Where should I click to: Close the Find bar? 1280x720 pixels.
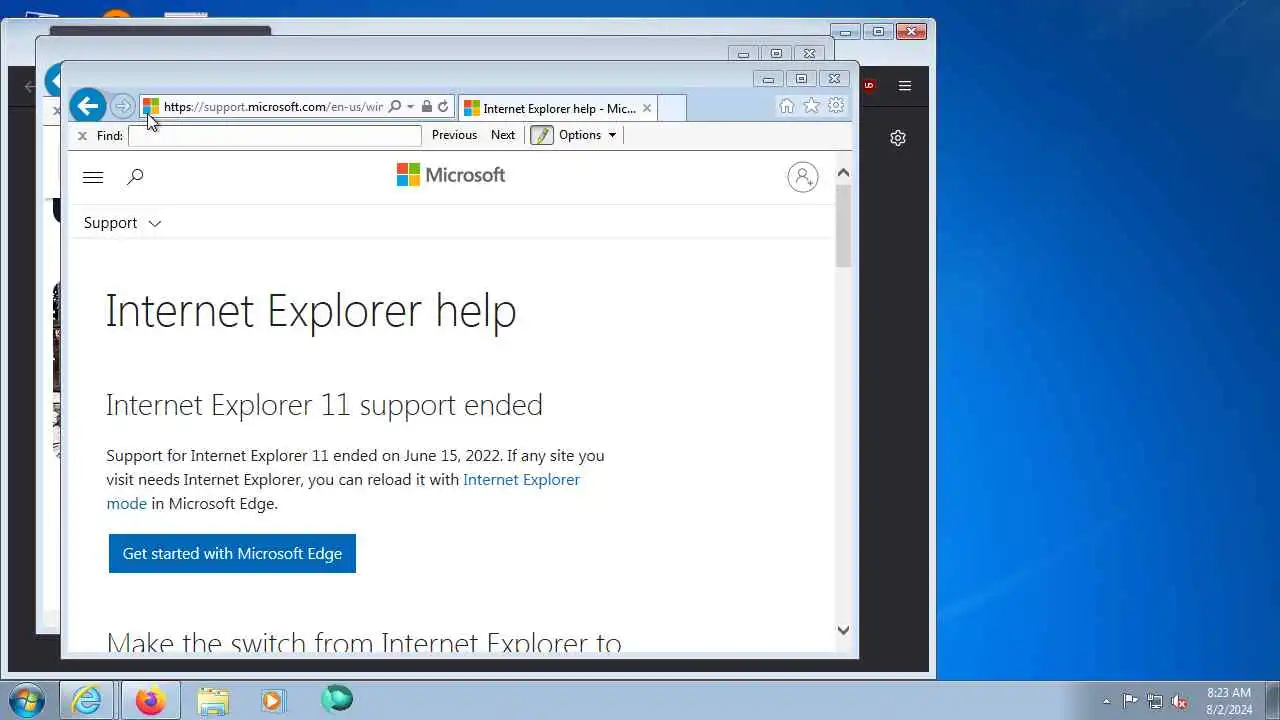[x=82, y=136]
